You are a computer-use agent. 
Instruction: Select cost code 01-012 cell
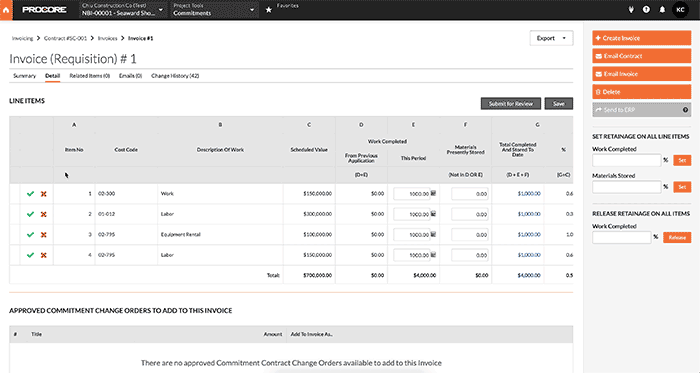(x=126, y=214)
